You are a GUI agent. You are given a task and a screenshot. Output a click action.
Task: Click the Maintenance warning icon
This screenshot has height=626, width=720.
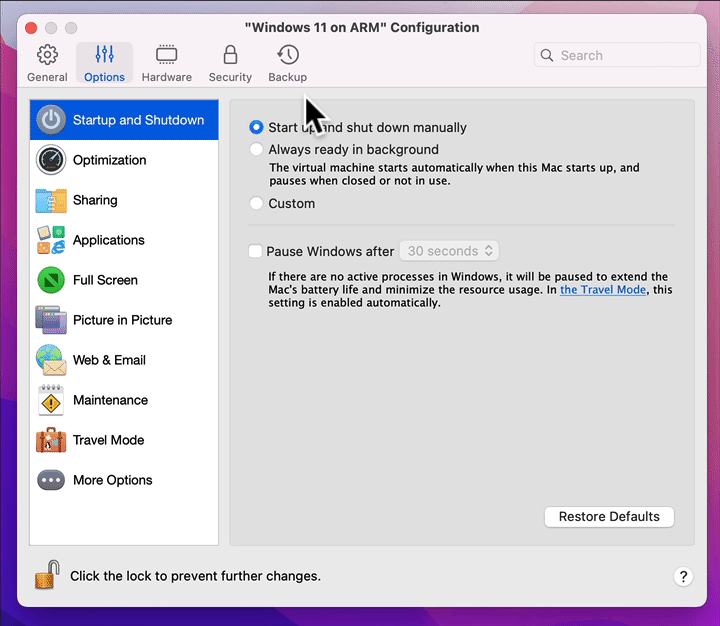[x=51, y=400]
